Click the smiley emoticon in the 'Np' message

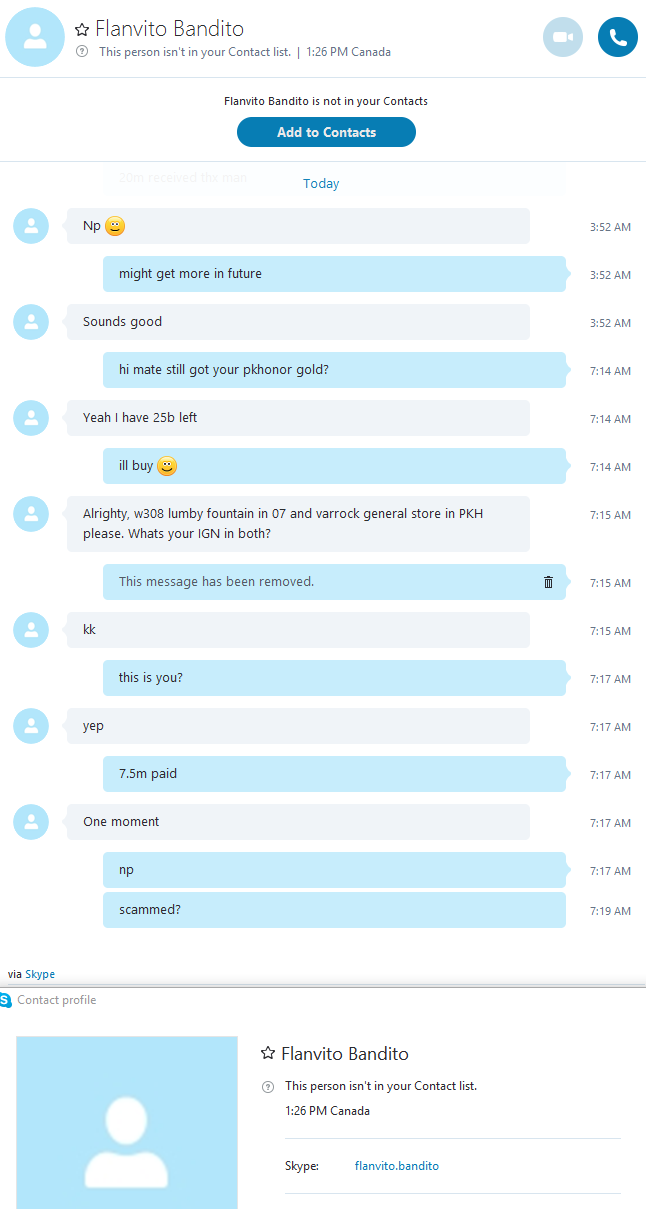[115, 227]
